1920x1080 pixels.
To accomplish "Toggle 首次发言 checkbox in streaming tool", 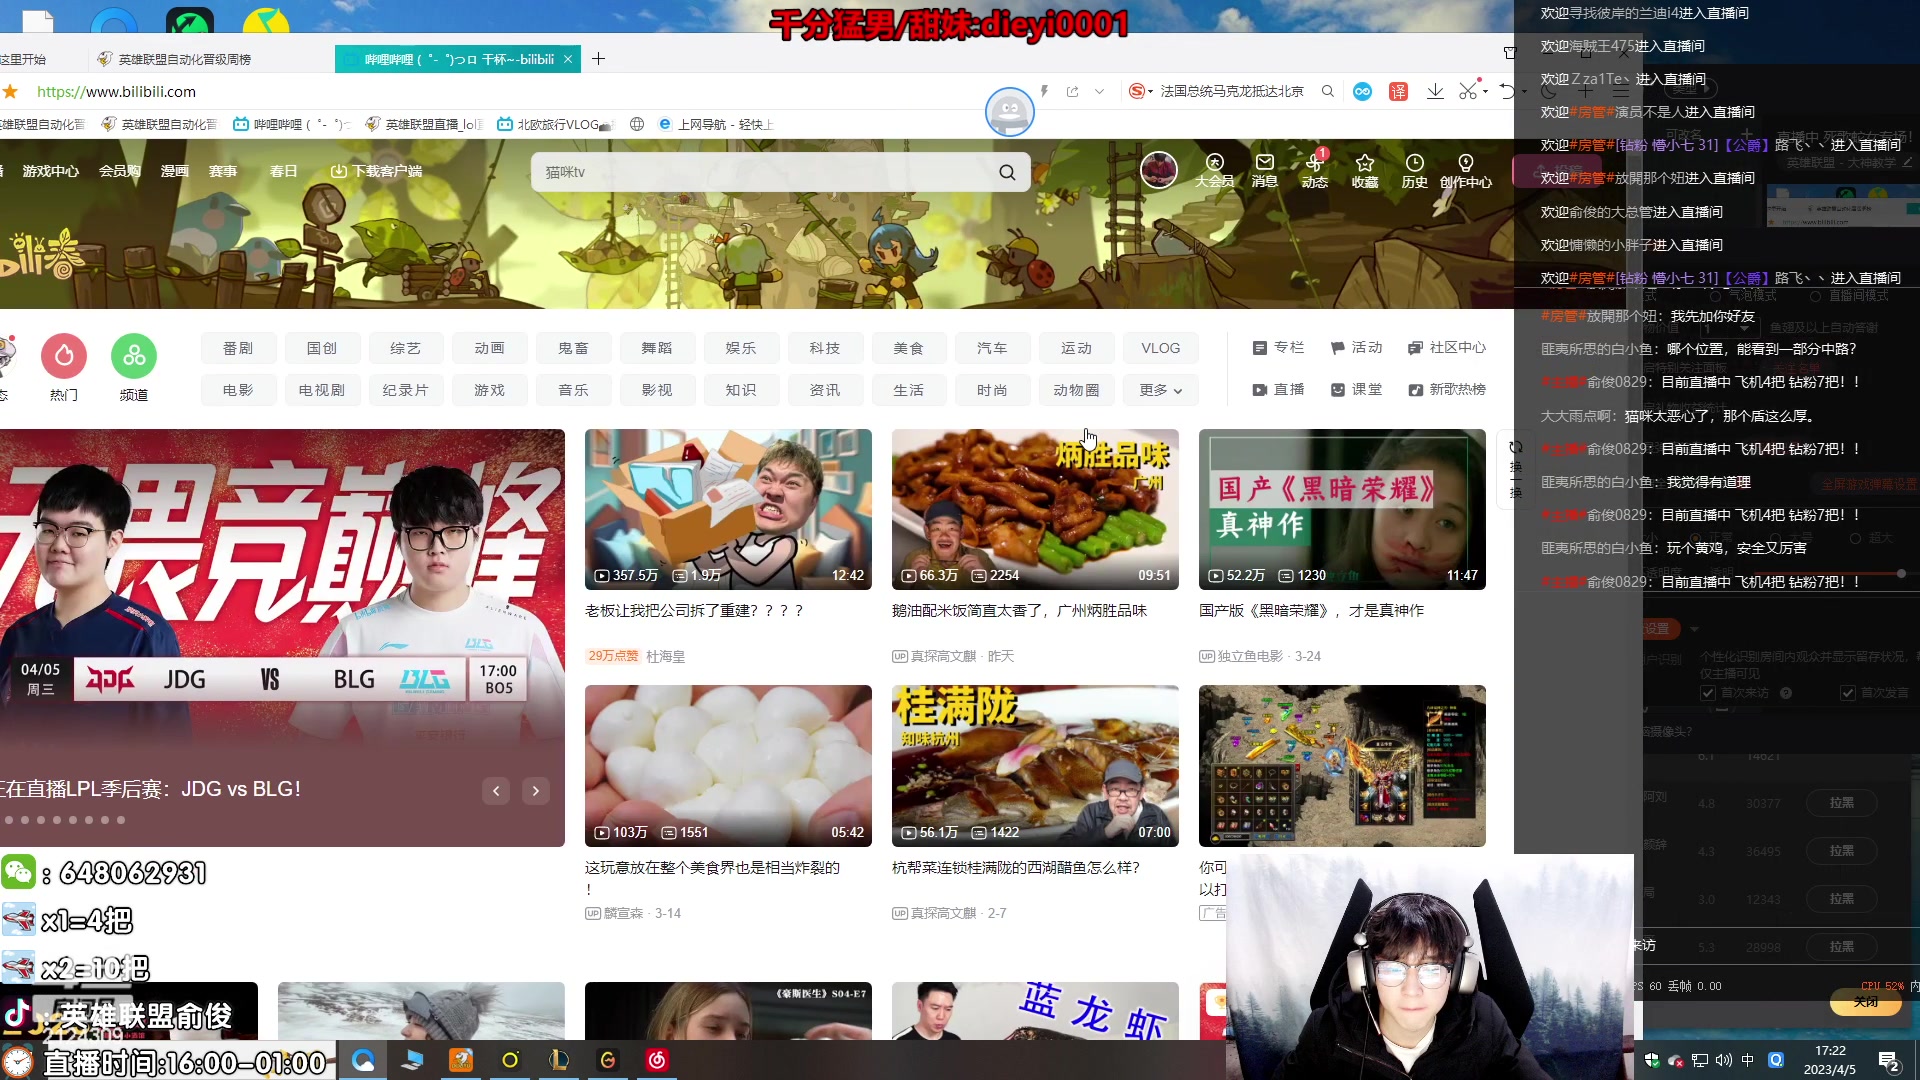I will [1848, 693].
